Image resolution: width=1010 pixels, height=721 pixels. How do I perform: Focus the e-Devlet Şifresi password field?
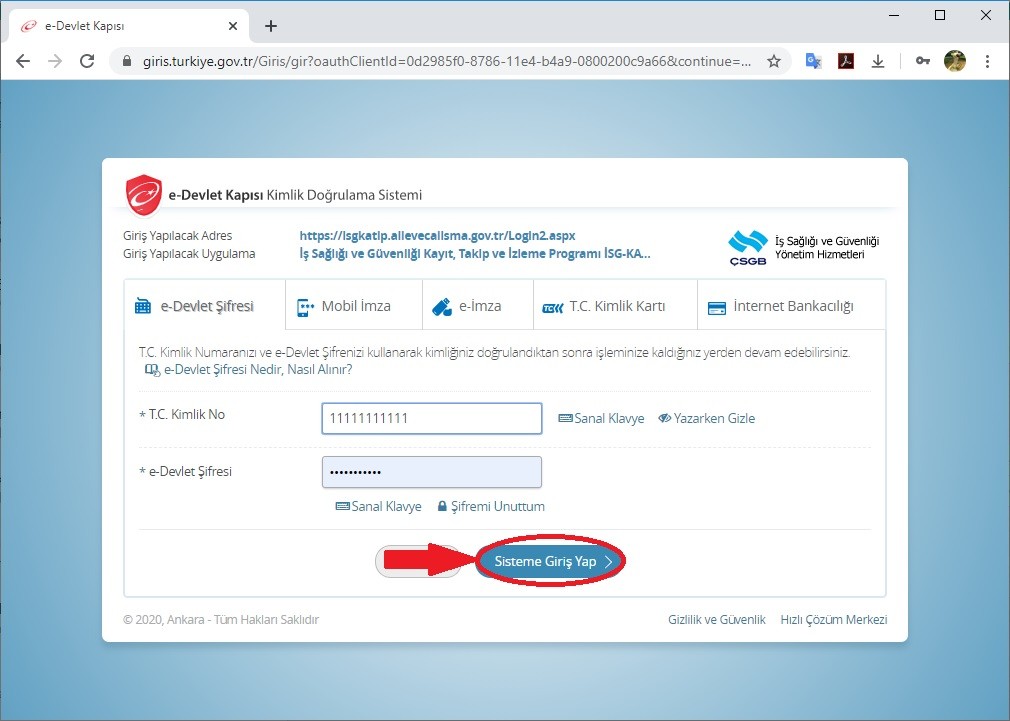pyautogui.click(x=432, y=472)
